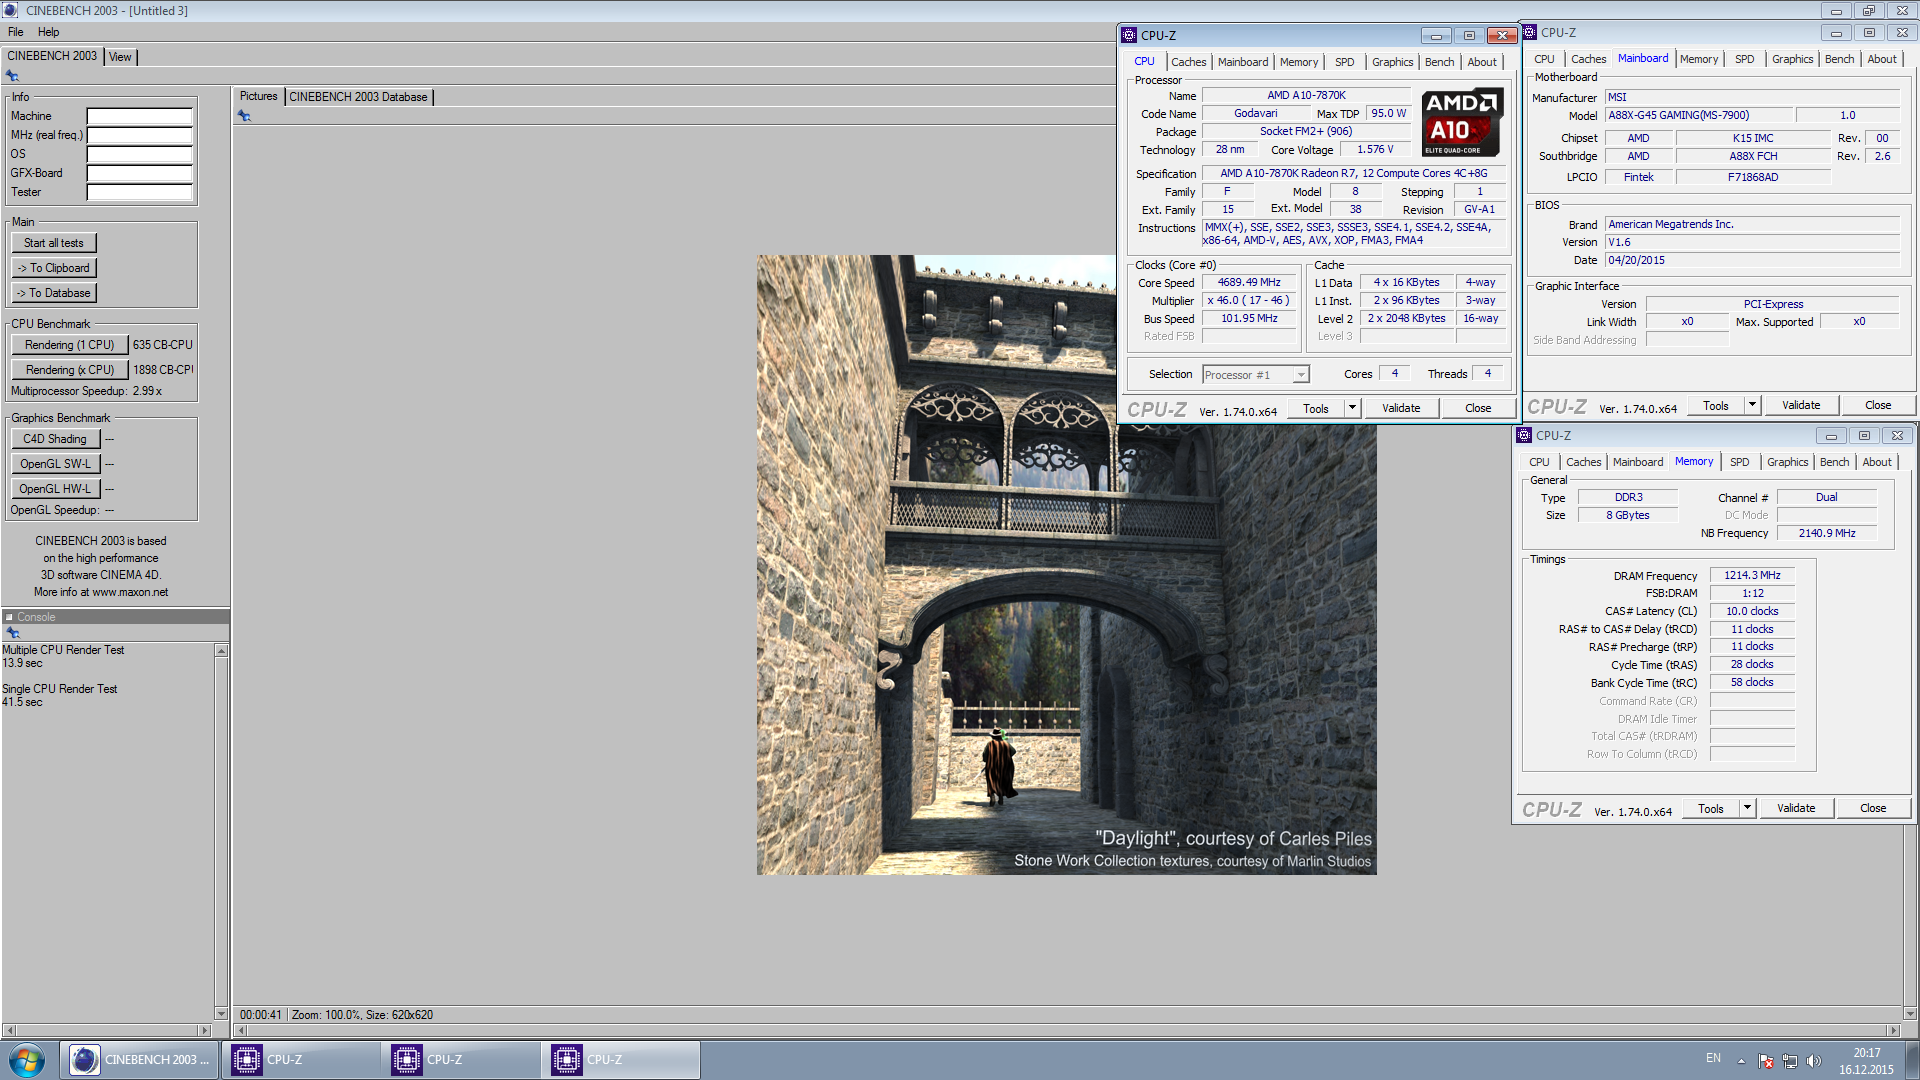Click the pin icon under Pictures tab
This screenshot has height=1080, width=1920.
(x=244, y=116)
